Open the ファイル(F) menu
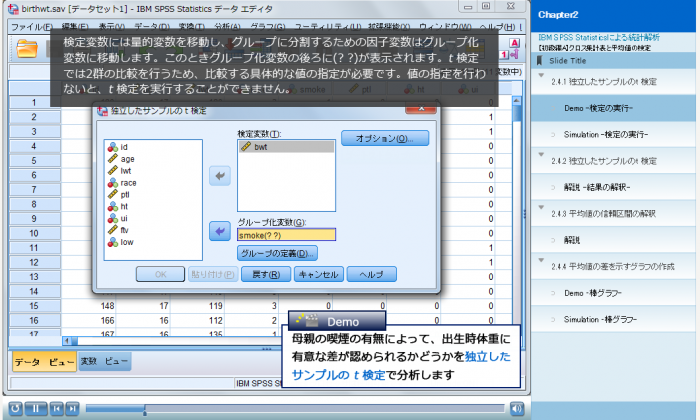Image resolution: width=700 pixels, height=420 pixels. [x=31, y=27]
